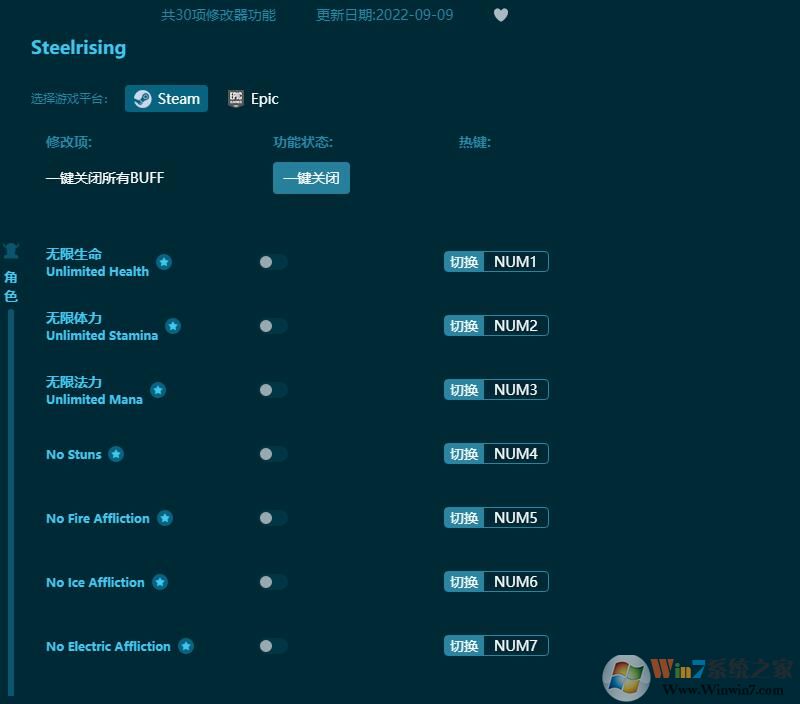Click the star icon beside Unlimited Health
This screenshot has height=704, width=800.
[164, 262]
